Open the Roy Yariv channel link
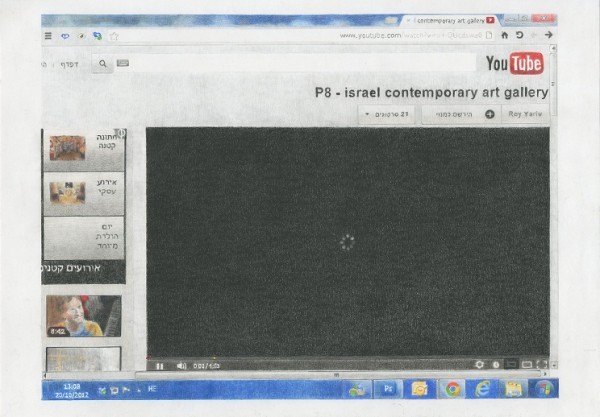Image resolution: width=600 pixels, height=417 pixels. tap(525, 114)
